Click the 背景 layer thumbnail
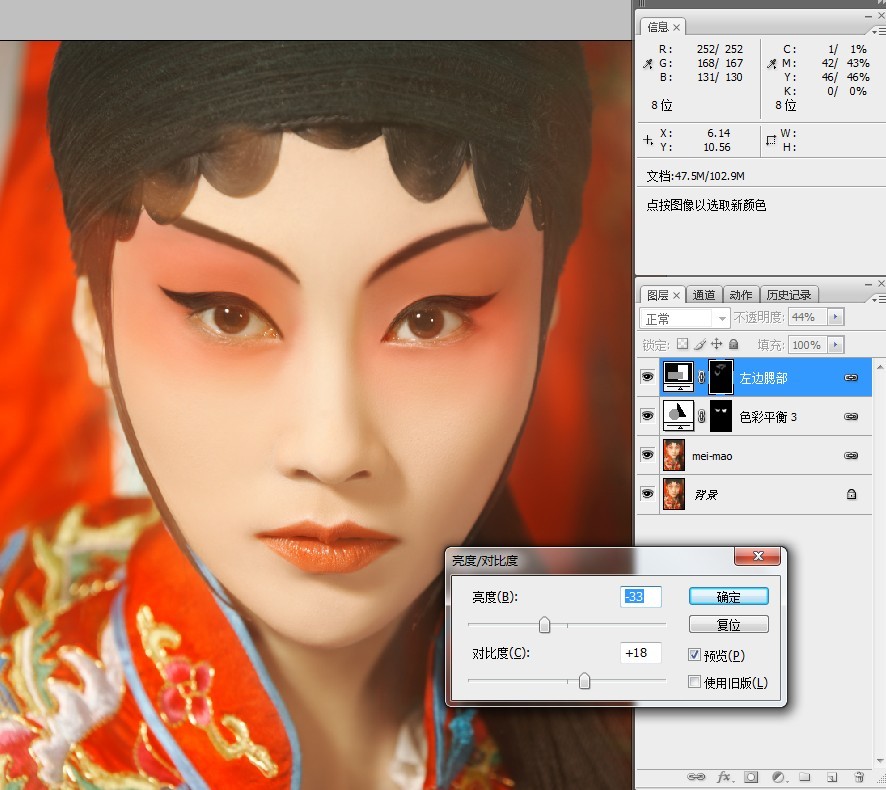 pyautogui.click(x=674, y=494)
